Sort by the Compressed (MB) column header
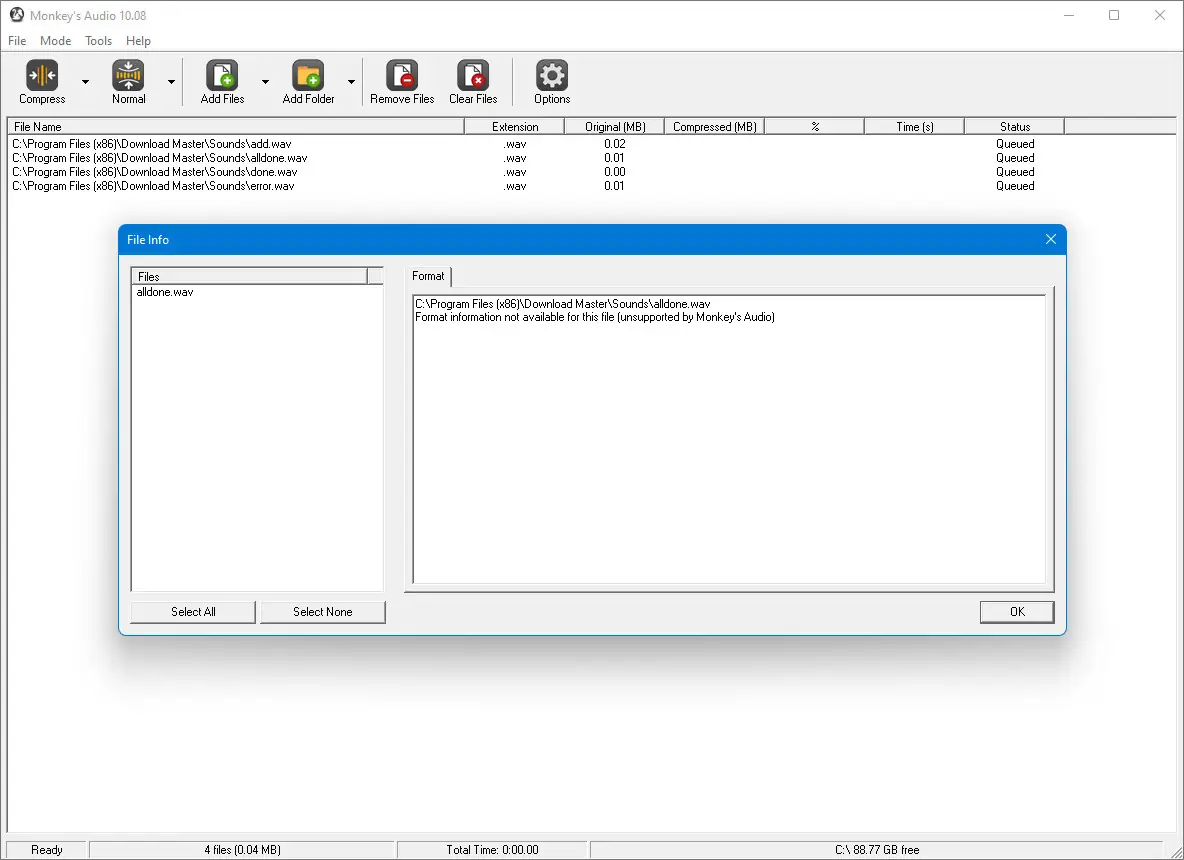Image resolution: width=1184 pixels, height=860 pixels. tap(714, 127)
